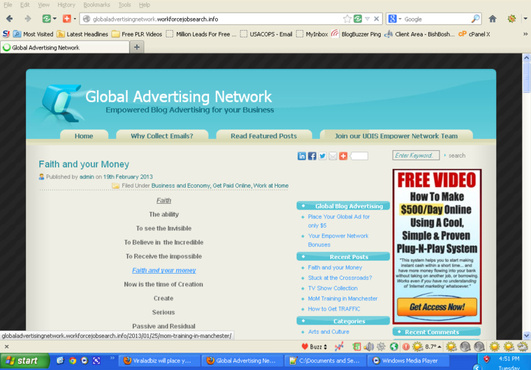Open the Home page icon in toolbar

[x=493, y=19]
